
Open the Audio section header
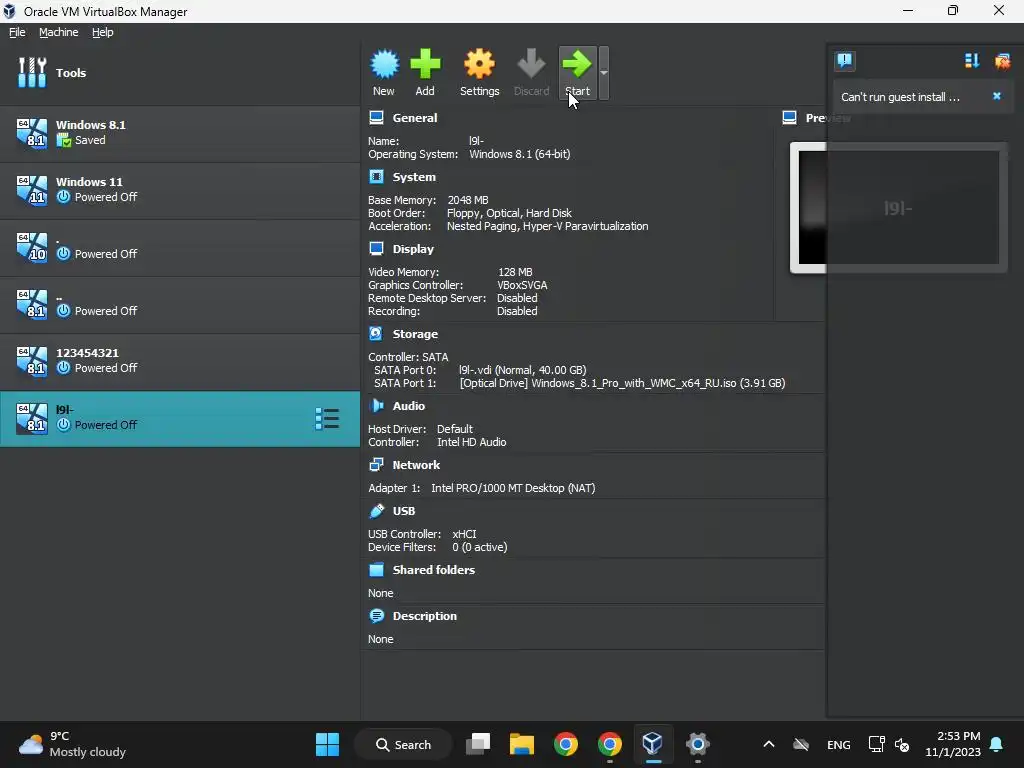tap(408, 406)
